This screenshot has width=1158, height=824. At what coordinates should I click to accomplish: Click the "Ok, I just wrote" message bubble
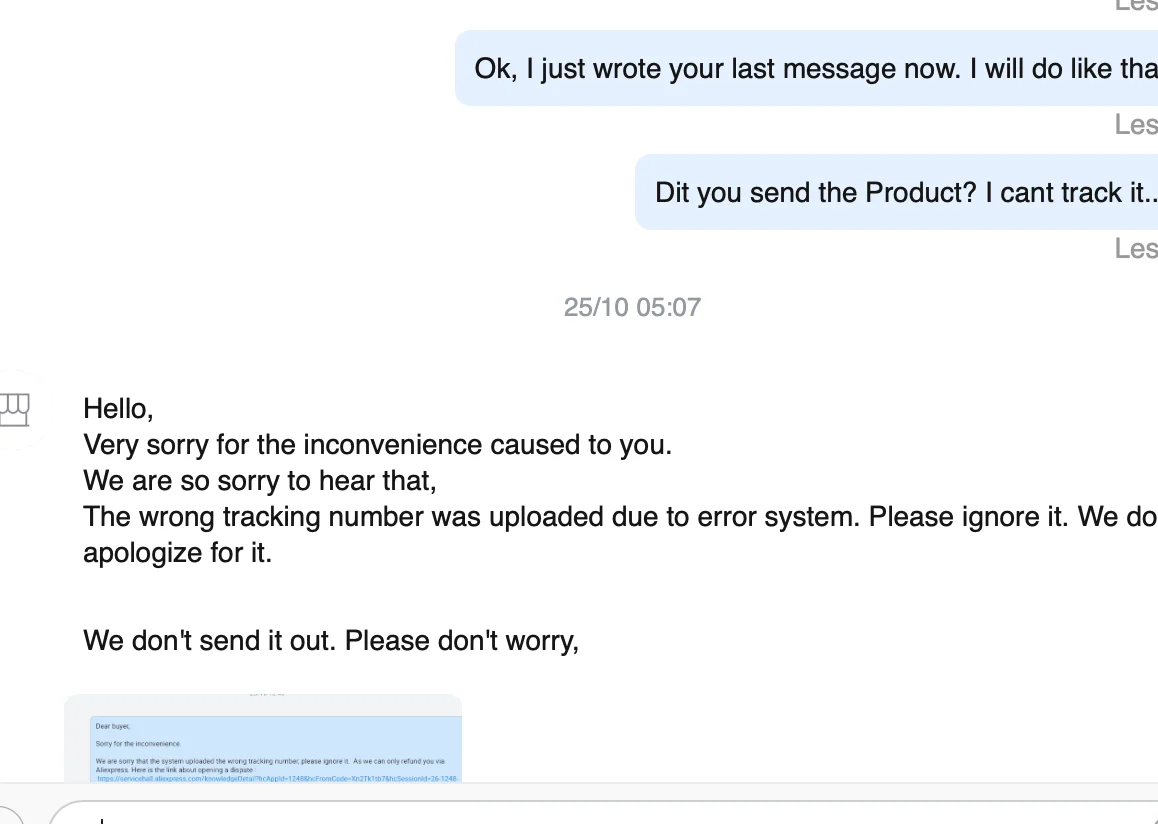tap(806, 69)
